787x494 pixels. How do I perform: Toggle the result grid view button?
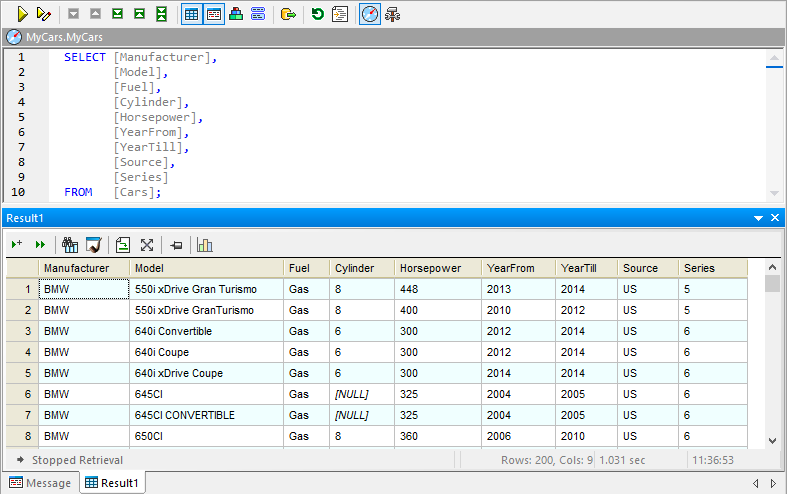click(190, 14)
